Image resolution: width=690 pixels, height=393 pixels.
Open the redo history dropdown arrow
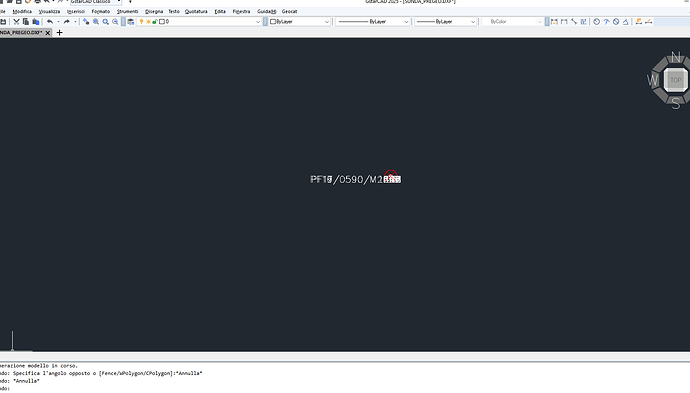click(x=75, y=22)
